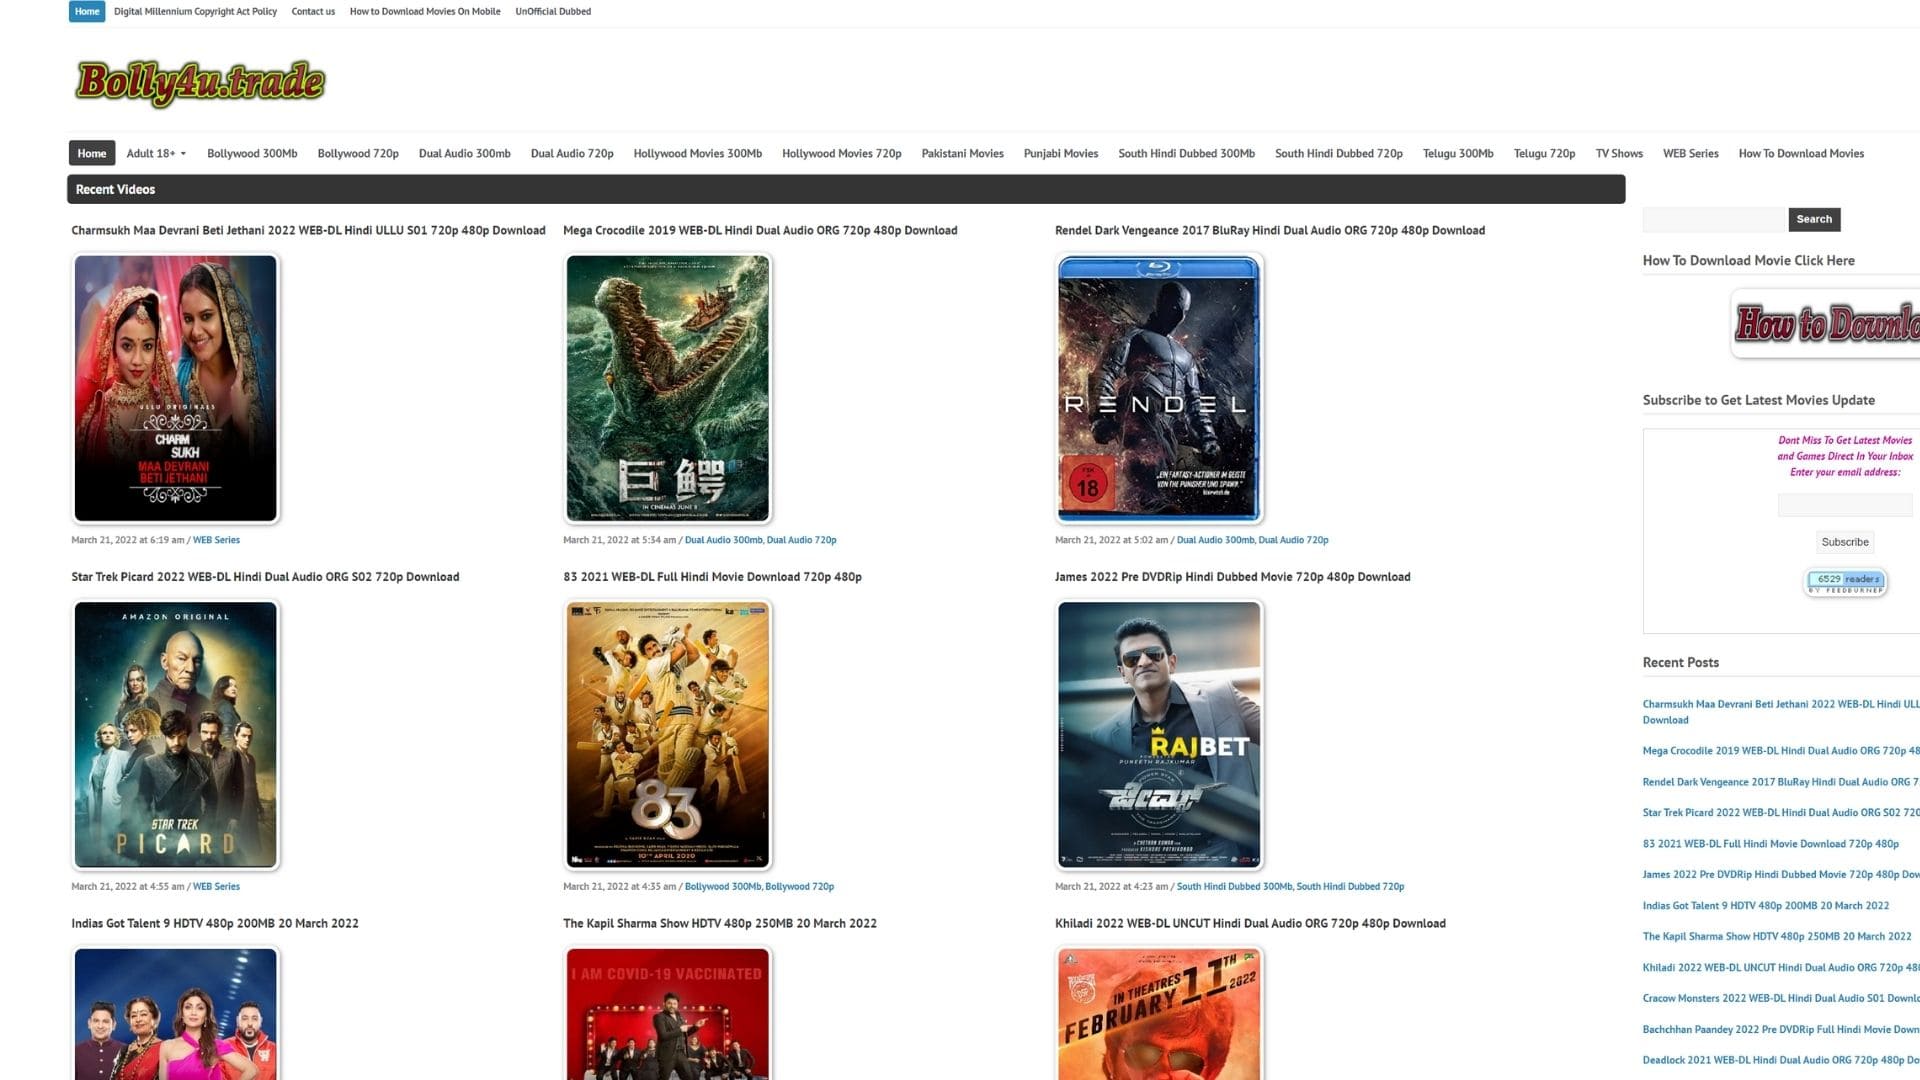Open Star Trek Picard 2022 post title
The width and height of the screenshot is (1920, 1080).
[x=265, y=577]
